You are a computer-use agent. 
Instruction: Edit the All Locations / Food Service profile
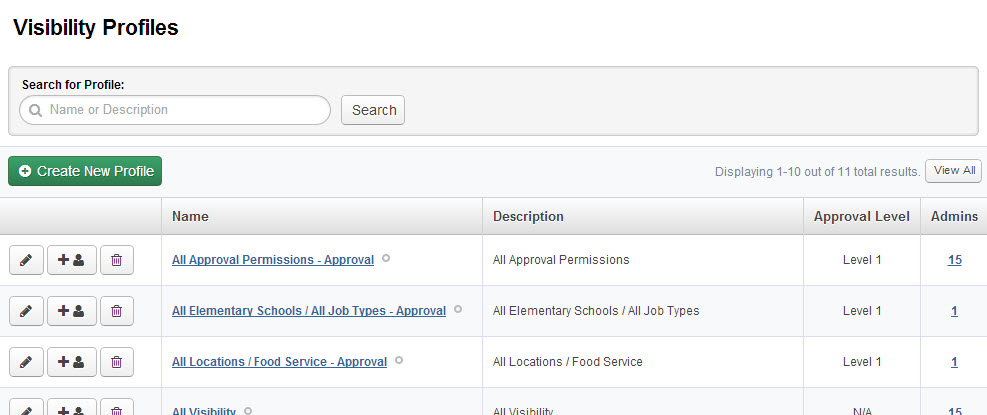point(26,362)
